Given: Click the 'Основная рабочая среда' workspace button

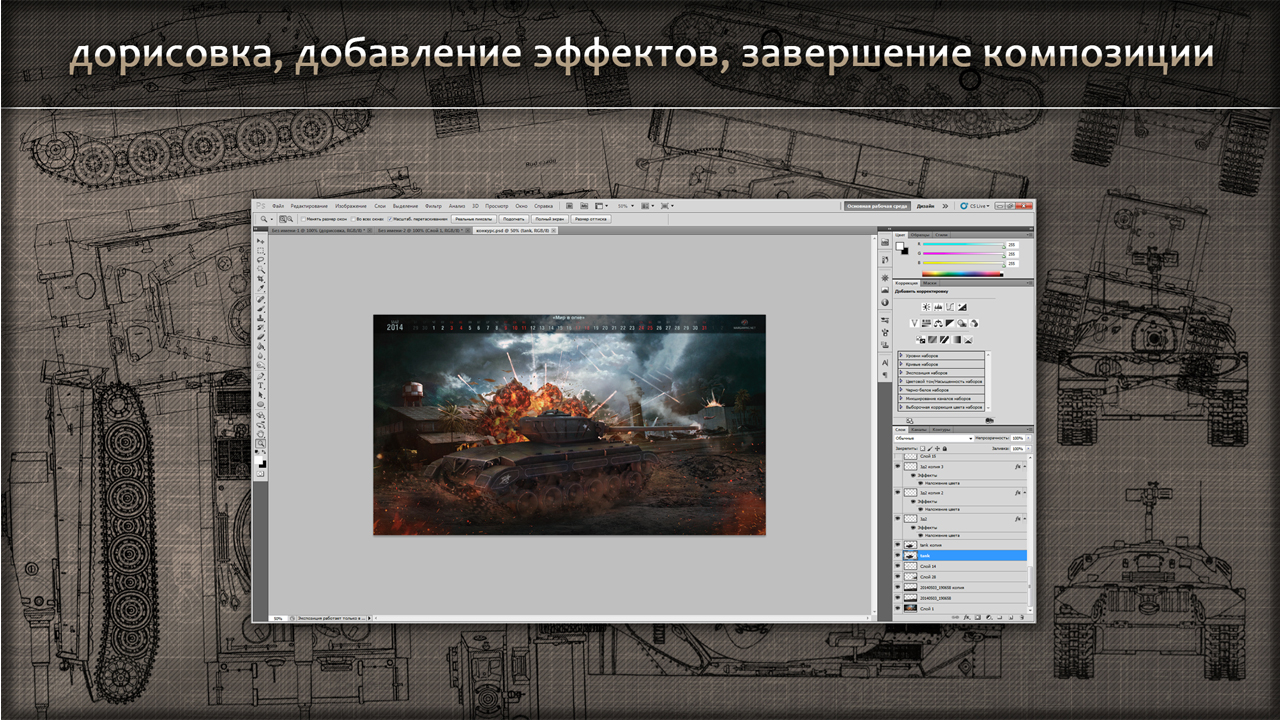Looking at the screenshot, I should point(877,206).
